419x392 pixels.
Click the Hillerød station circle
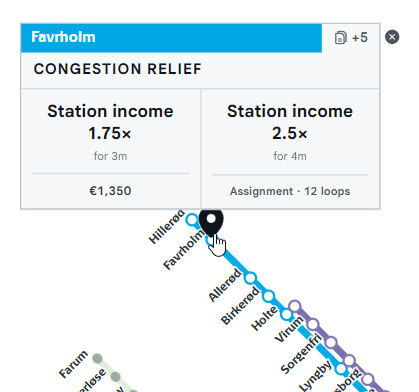[192, 220]
